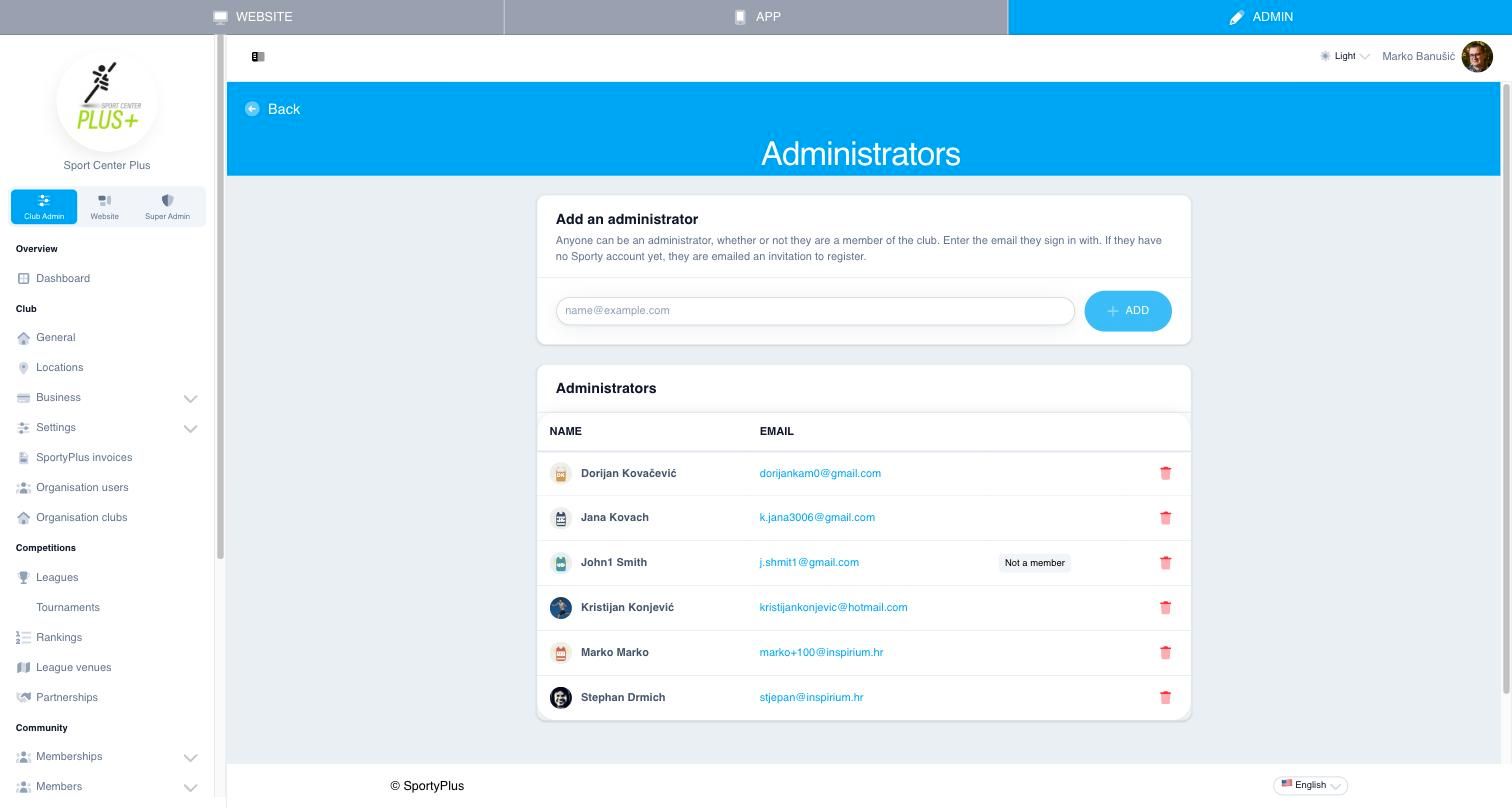Click Stephan Drmich's avatar
Image resolution: width=1512 pixels, height=808 pixels.
coord(561,698)
